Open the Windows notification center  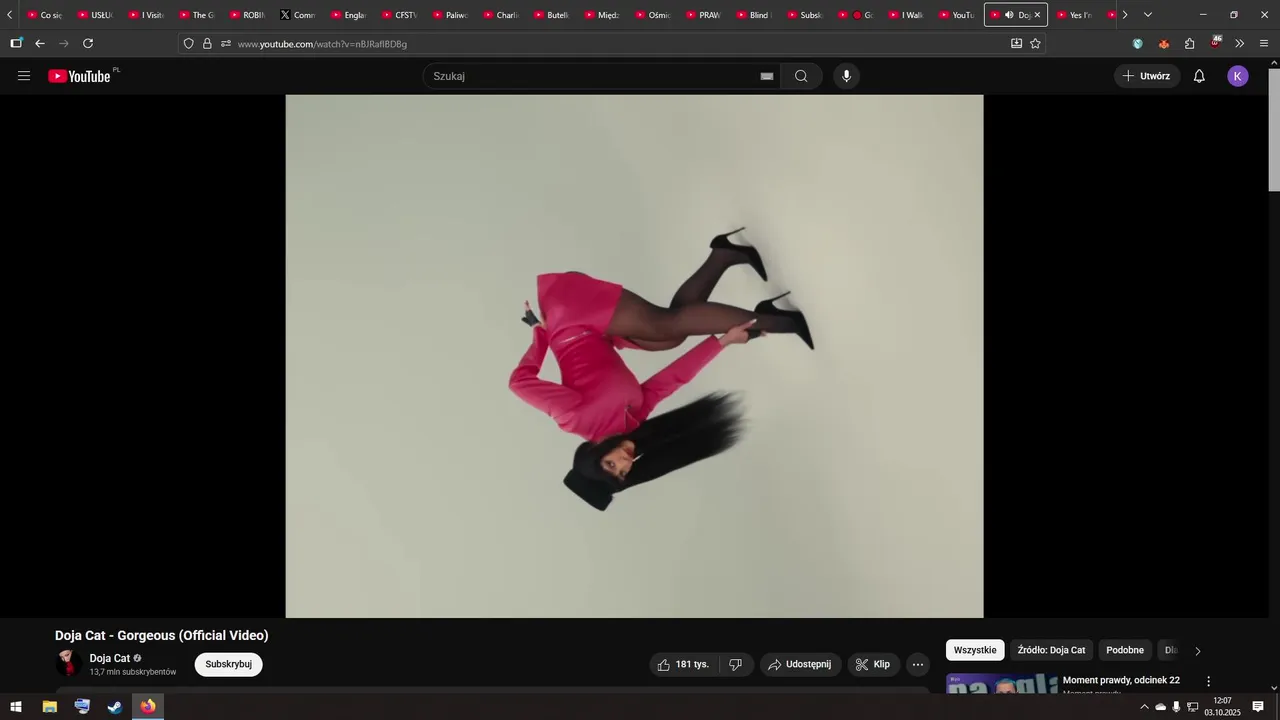1258,707
